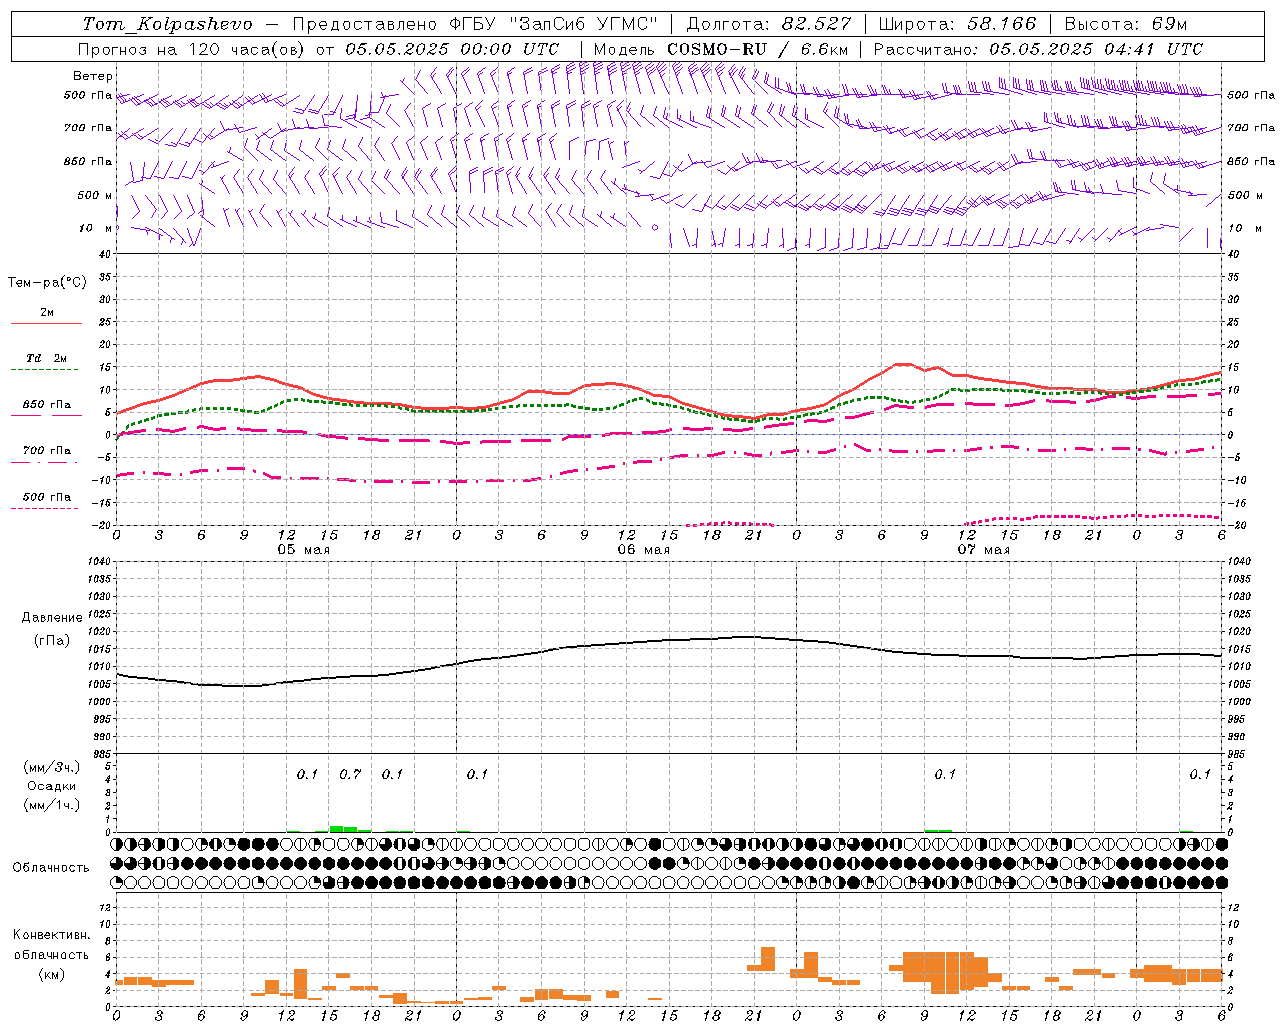The width and height of the screenshot is (1280, 1024).
Task: Click the (гПа) unit label under Давление
Action: coord(51,640)
